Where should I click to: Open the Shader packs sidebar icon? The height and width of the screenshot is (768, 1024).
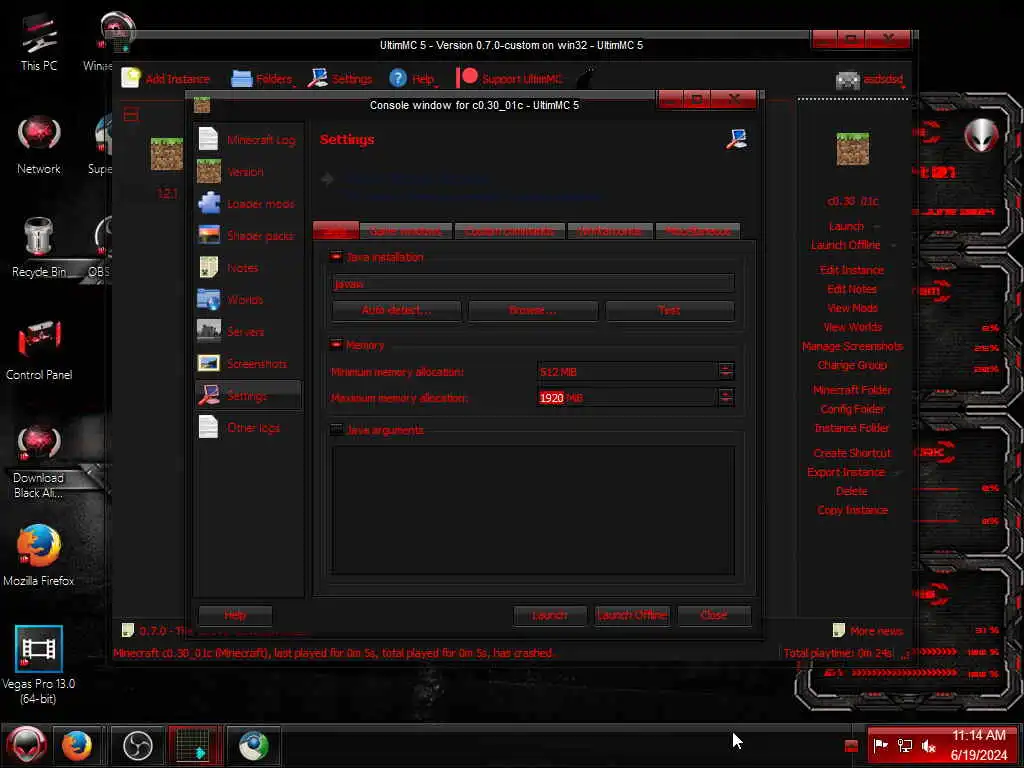pos(209,235)
